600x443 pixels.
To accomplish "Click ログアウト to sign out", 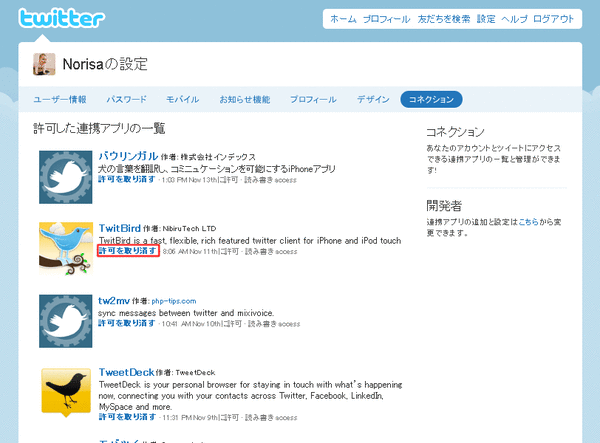I will [x=553, y=19].
